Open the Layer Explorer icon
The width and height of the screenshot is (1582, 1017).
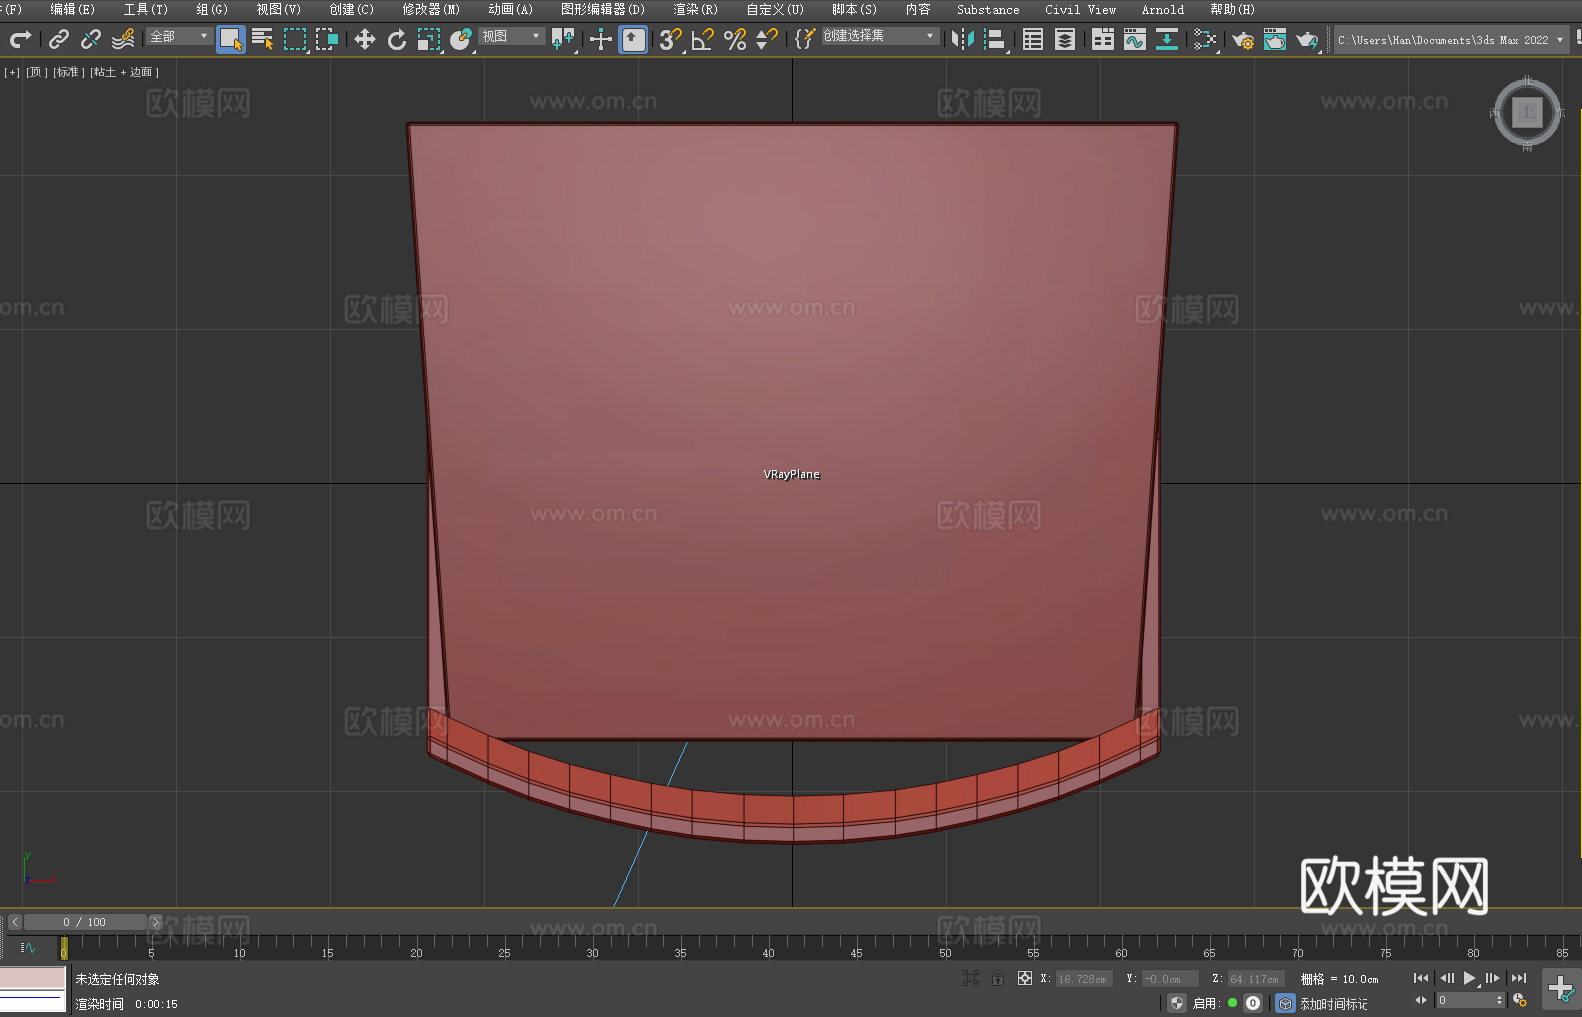pos(1065,39)
